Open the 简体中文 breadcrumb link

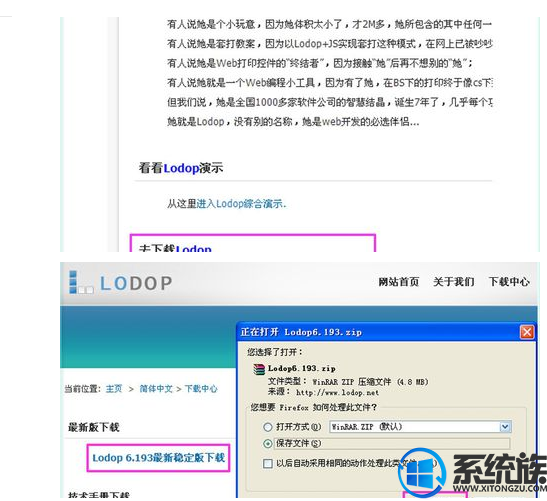[x=156, y=389]
